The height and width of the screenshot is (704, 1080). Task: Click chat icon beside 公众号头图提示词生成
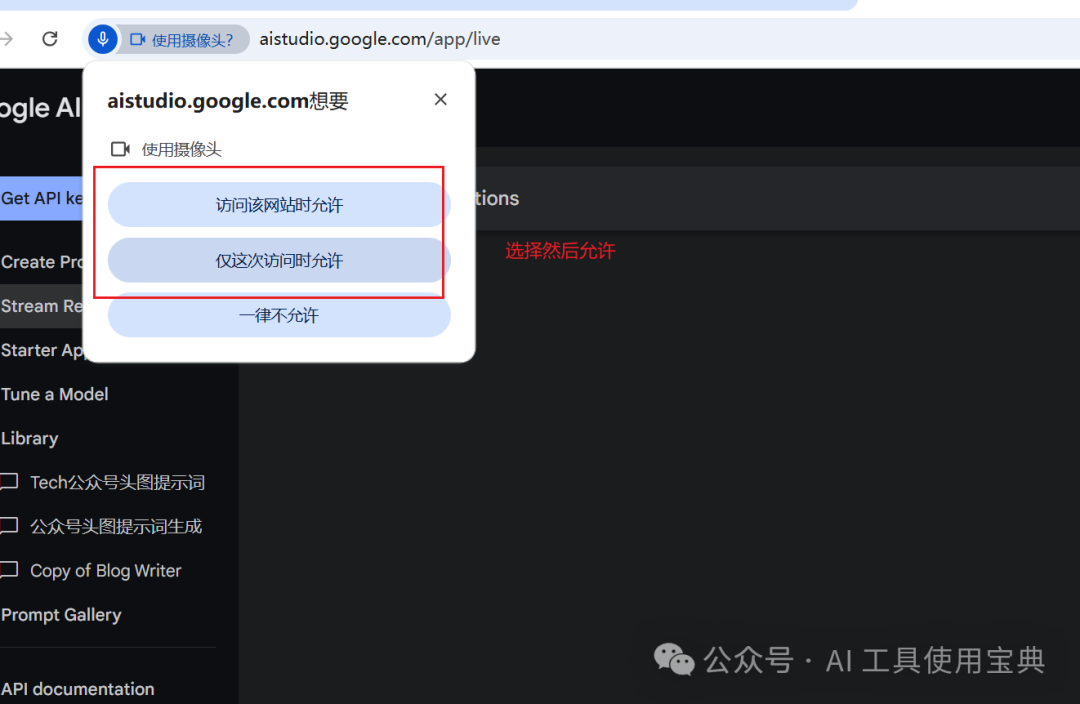[x=9, y=526]
